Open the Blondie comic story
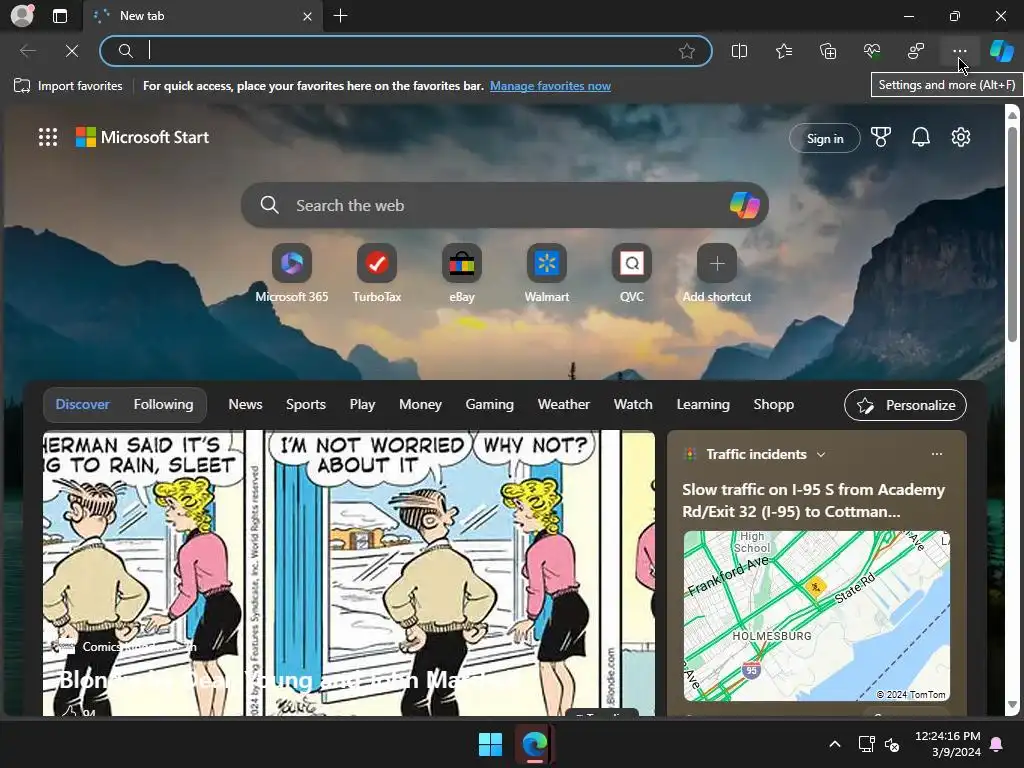1024x768 pixels. click(349, 573)
